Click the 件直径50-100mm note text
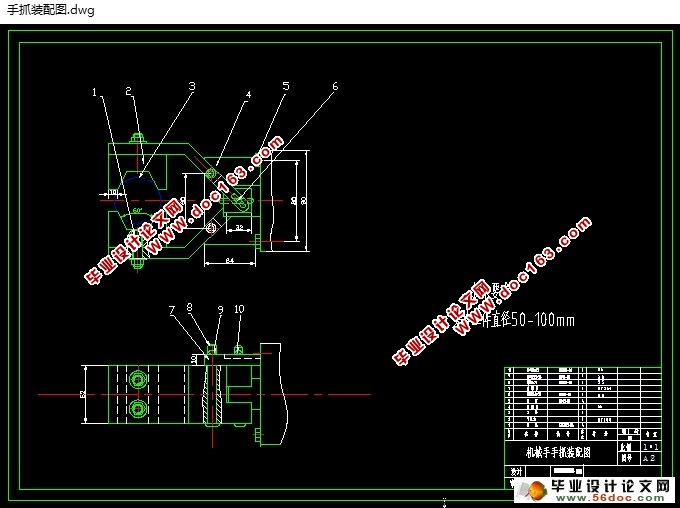Screen dimensions: 680x508 click(x=529, y=320)
